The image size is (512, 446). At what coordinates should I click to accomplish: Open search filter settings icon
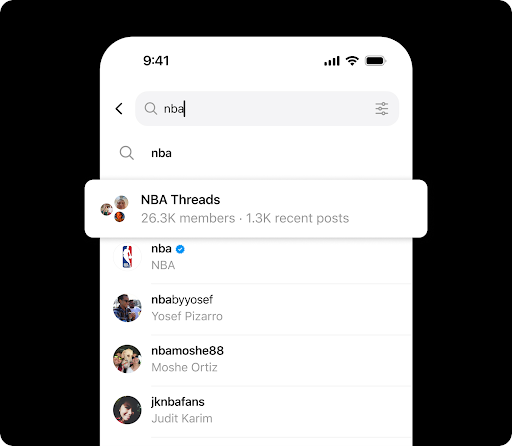click(382, 109)
